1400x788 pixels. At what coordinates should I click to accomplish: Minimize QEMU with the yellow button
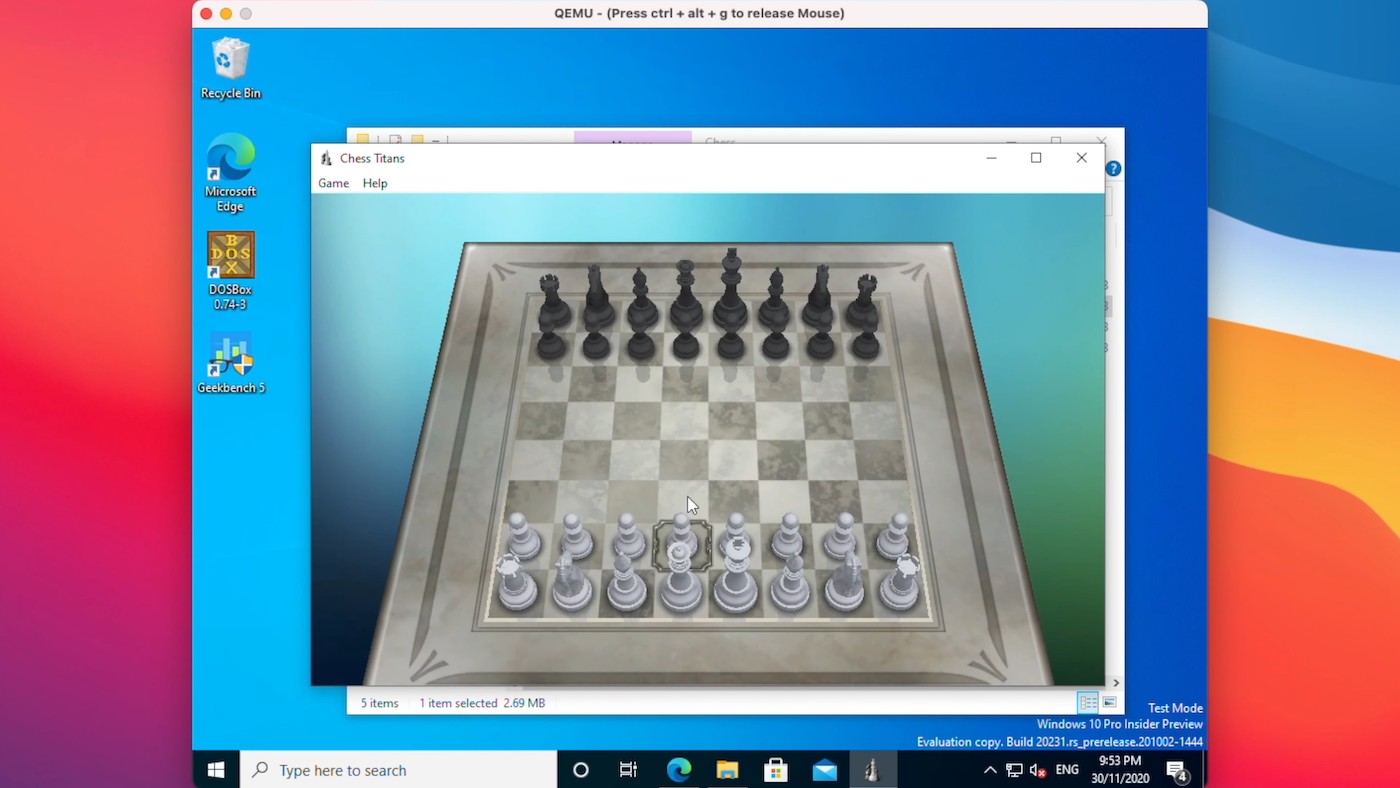(226, 13)
